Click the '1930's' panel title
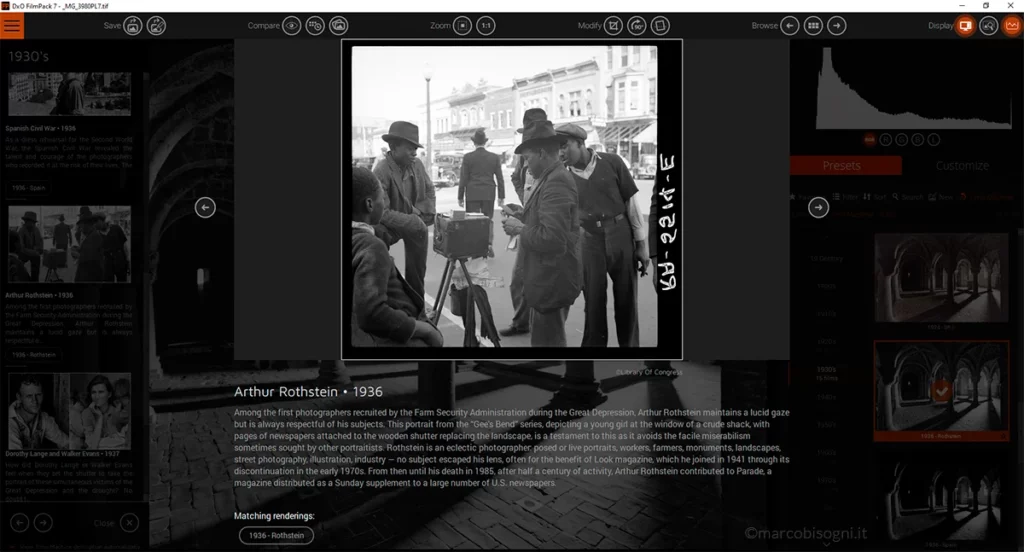1024x552 pixels. pos(28,56)
